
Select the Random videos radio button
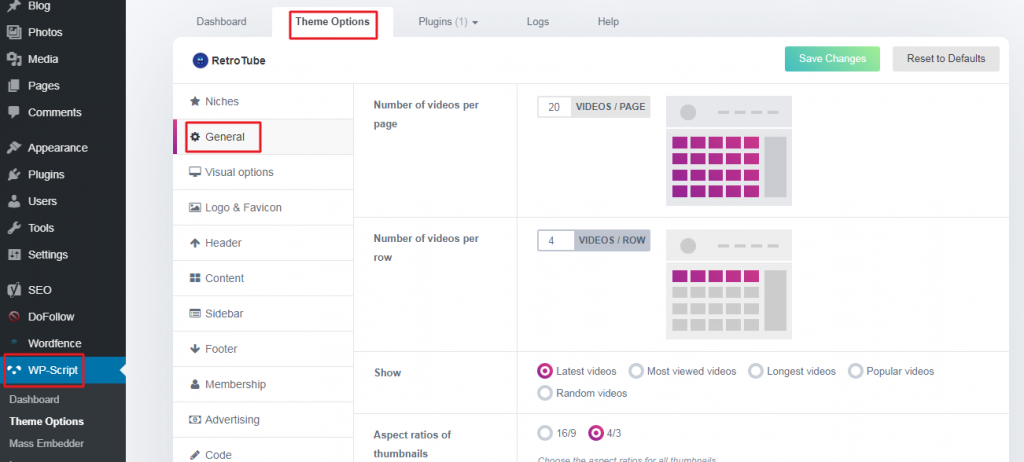tap(545, 393)
